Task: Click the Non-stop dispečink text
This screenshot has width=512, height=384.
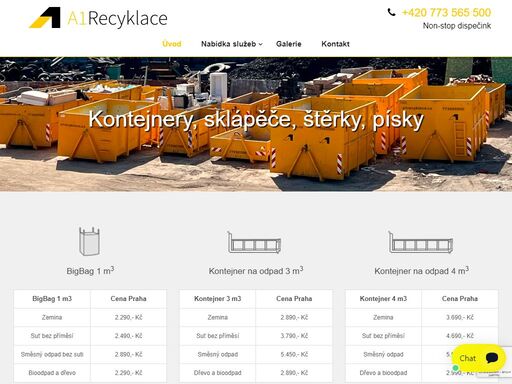Action: 457,26
